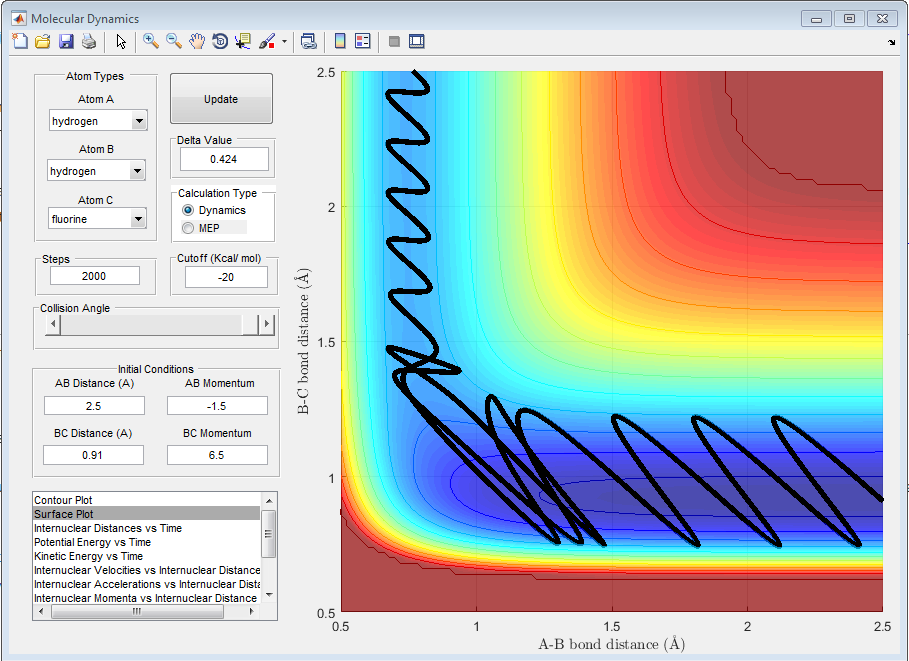The height and width of the screenshot is (661, 909).
Task: Minimize the Molecular Dynamics window
Action: coord(816,19)
